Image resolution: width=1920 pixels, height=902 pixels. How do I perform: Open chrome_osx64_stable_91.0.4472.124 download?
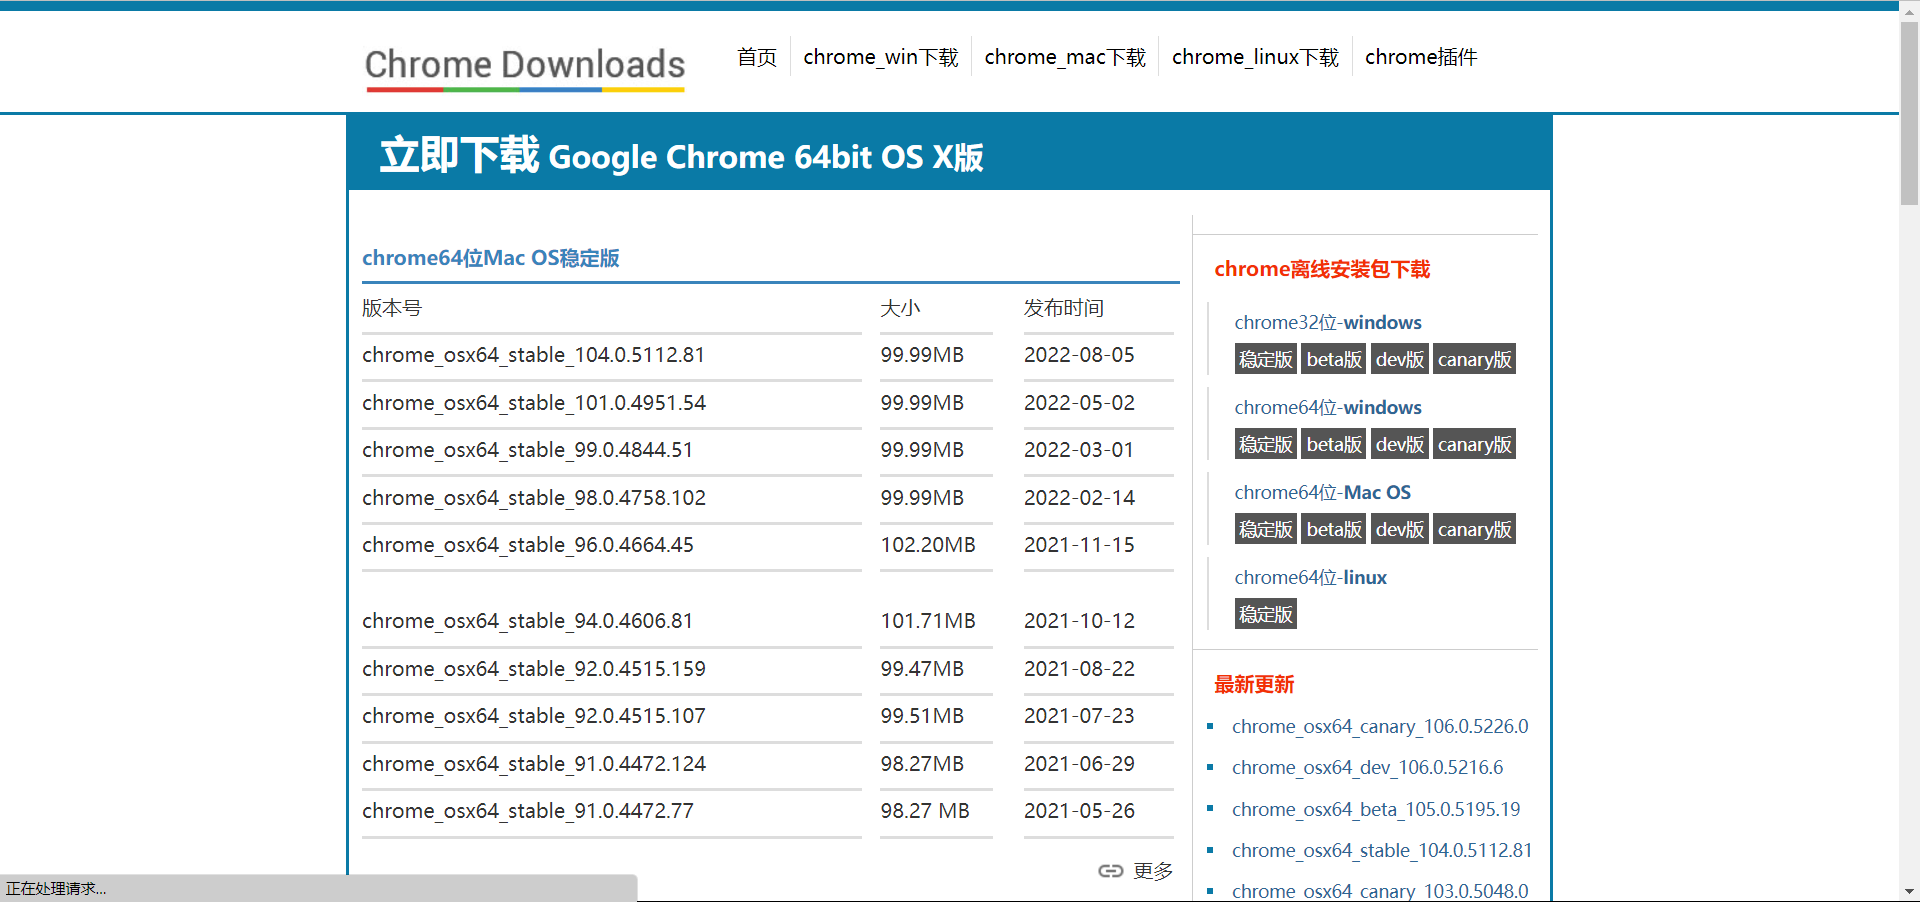tap(534, 764)
